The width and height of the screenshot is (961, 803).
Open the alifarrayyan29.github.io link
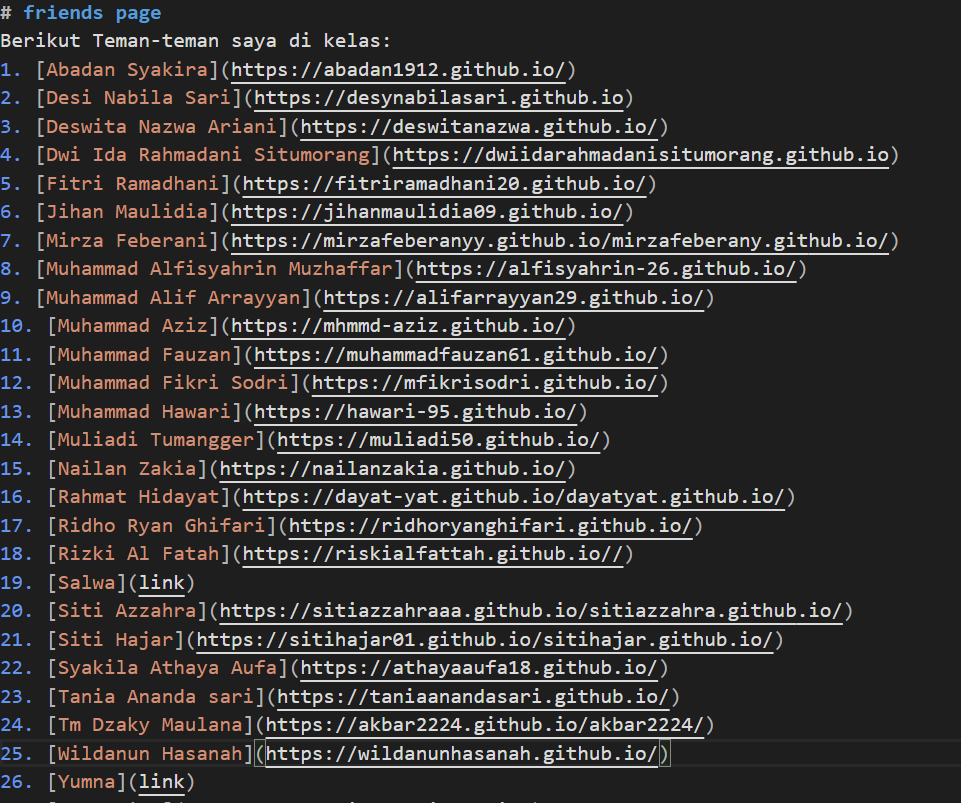click(x=513, y=298)
